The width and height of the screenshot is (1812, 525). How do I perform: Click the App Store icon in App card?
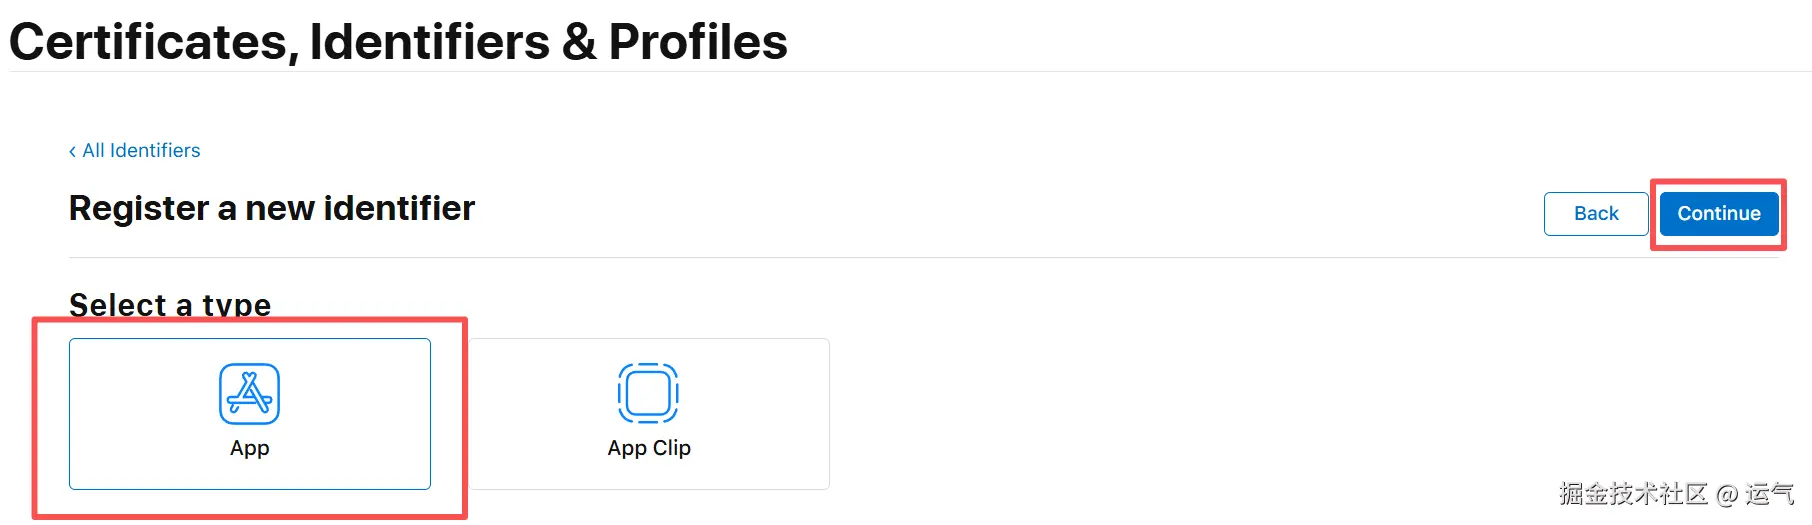(249, 393)
